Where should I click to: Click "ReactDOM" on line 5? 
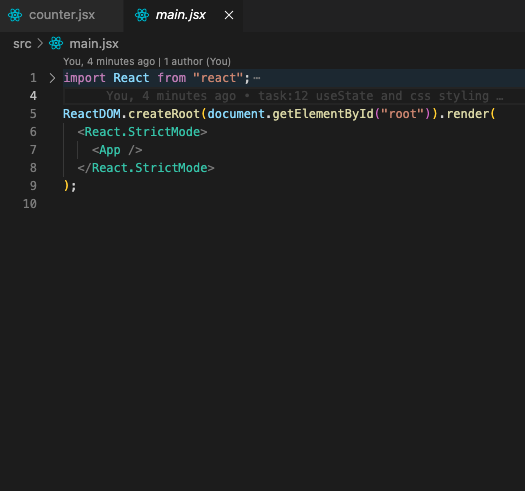click(92, 114)
